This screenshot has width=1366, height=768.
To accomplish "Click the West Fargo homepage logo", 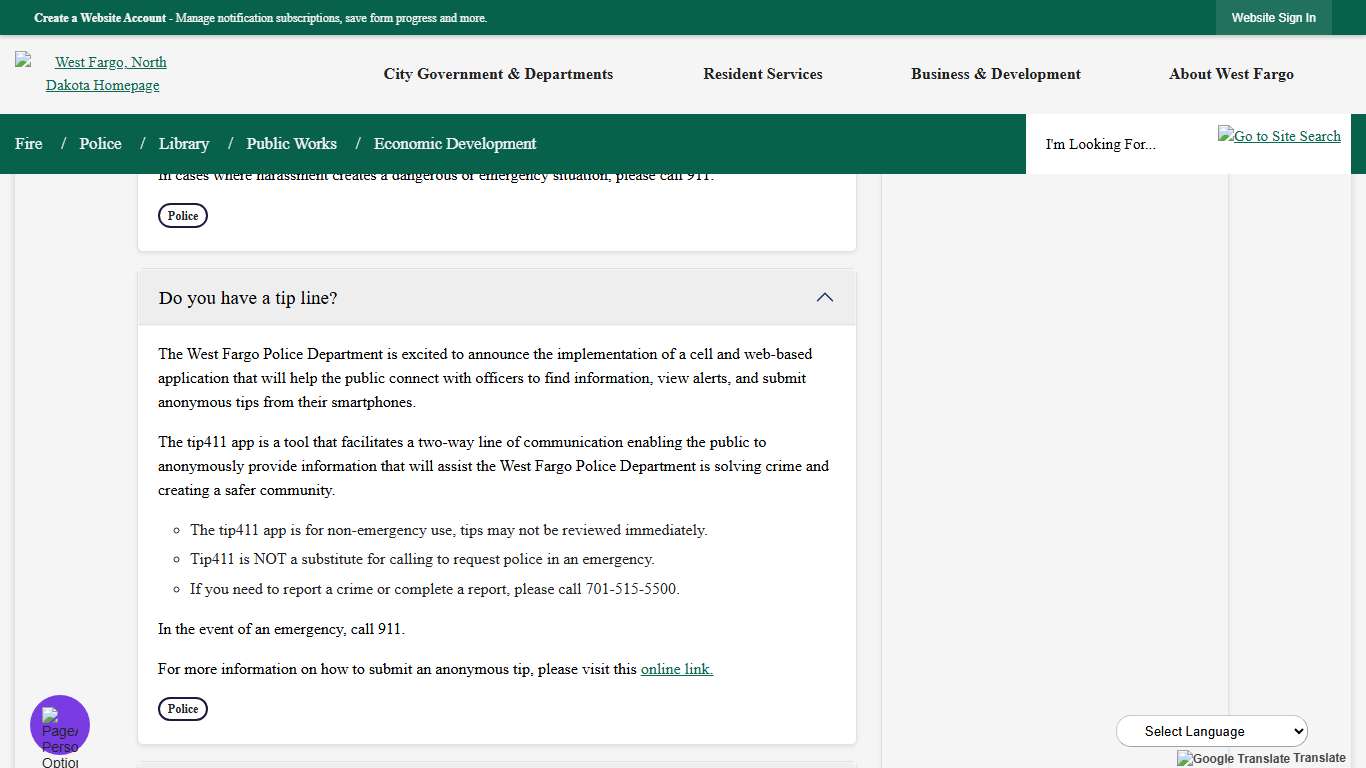I will click(x=102, y=72).
